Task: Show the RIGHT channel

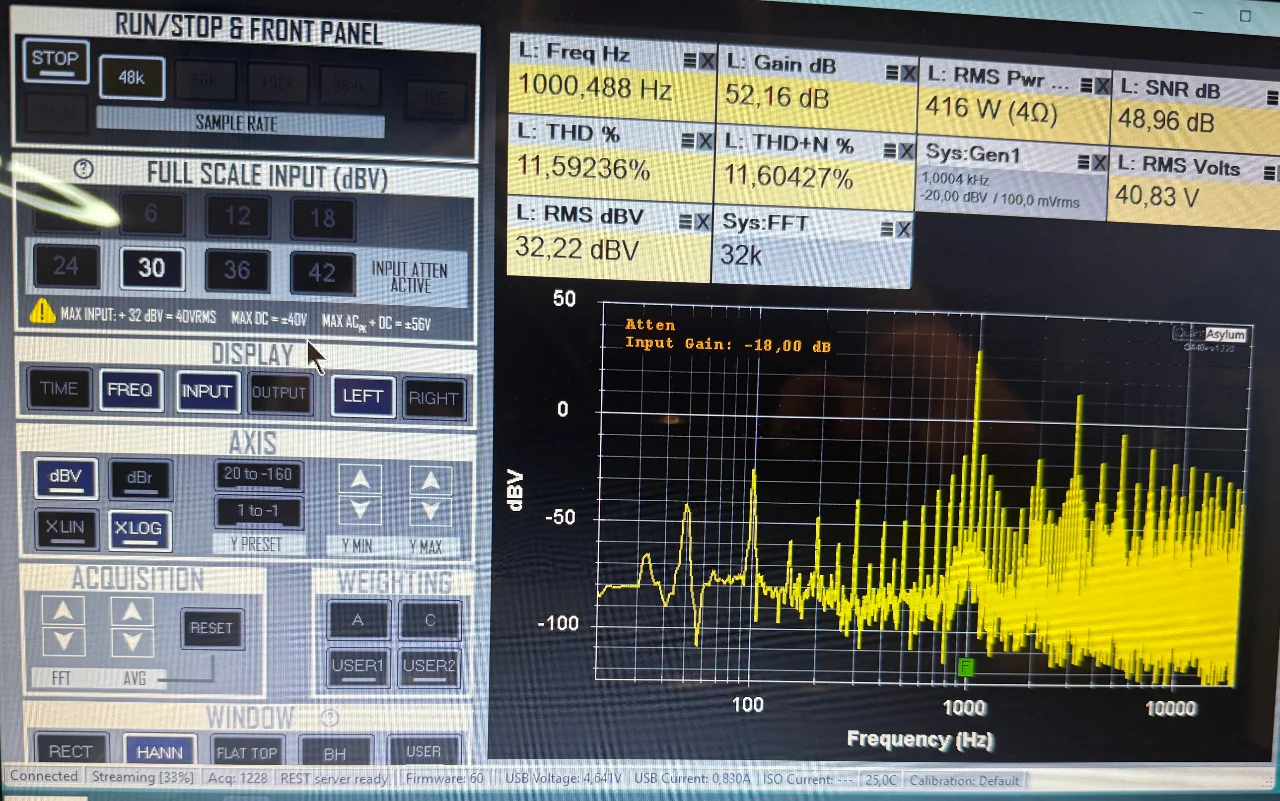Action: click(x=434, y=398)
